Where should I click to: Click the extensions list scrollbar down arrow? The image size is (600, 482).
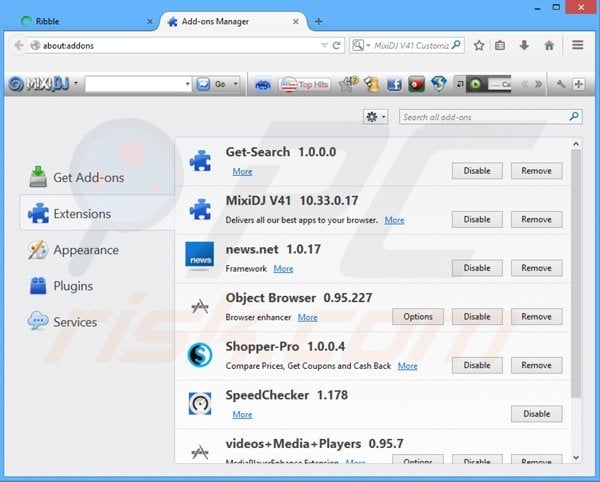[x=576, y=457]
